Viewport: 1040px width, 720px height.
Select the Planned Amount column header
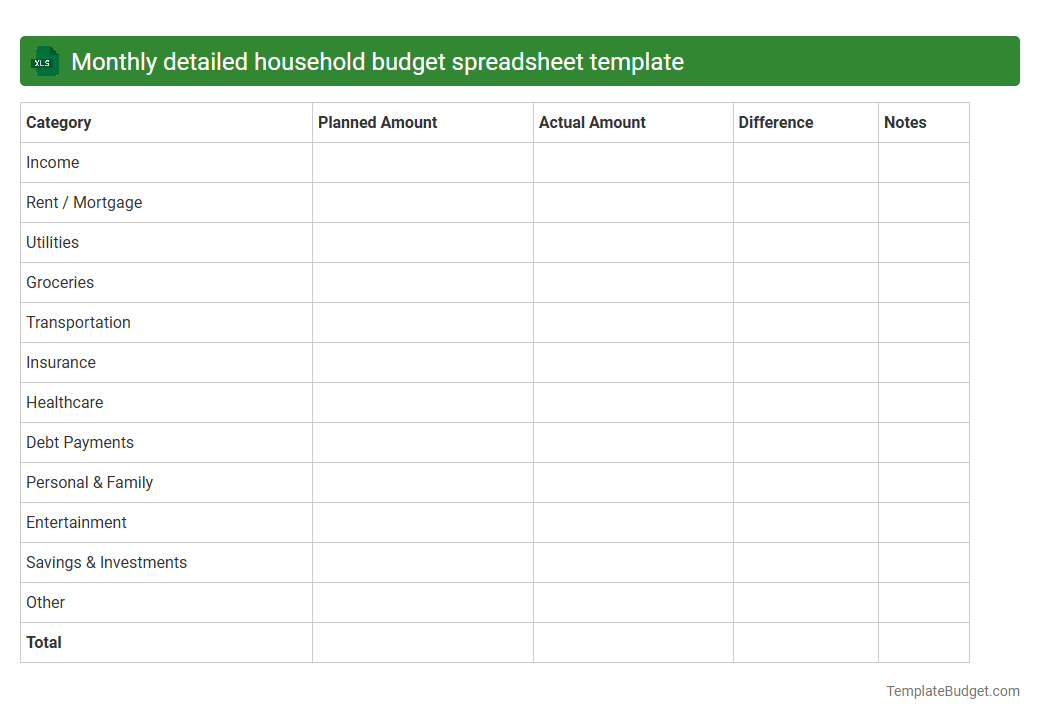[x=377, y=122]
